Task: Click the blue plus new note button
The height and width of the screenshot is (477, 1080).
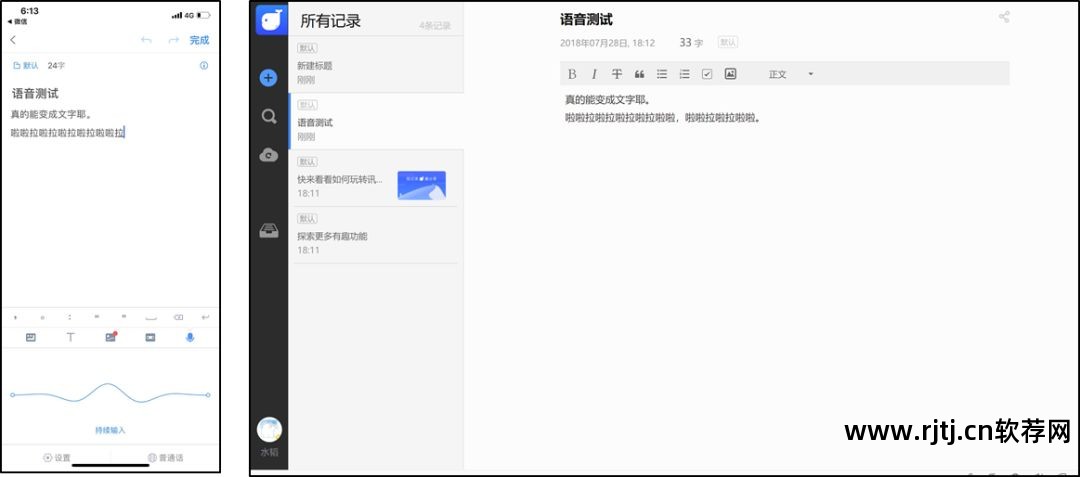Action: [269, 78]
